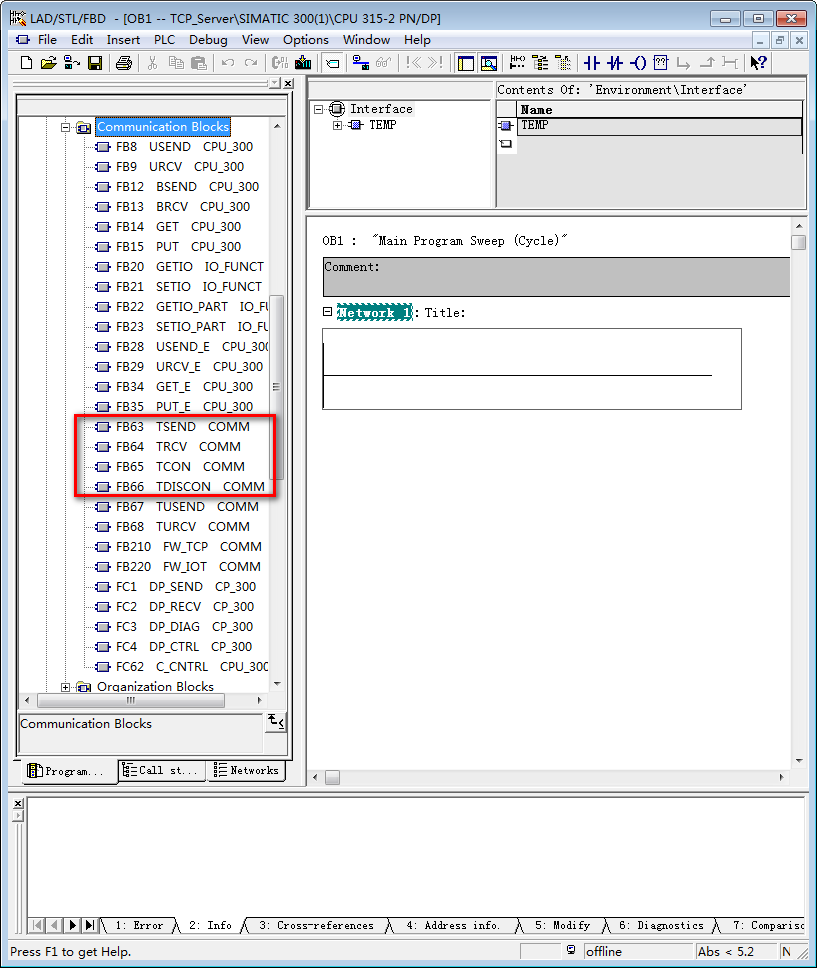Click the Close branch toolbar icon

[x=707, y=62]
